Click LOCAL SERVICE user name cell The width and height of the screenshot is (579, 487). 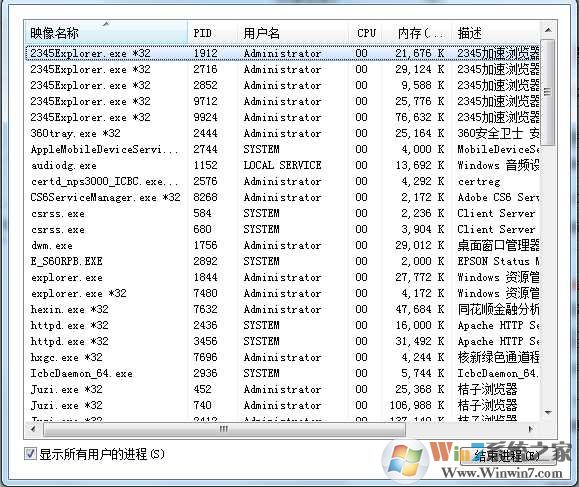click(x=282, y=165)
